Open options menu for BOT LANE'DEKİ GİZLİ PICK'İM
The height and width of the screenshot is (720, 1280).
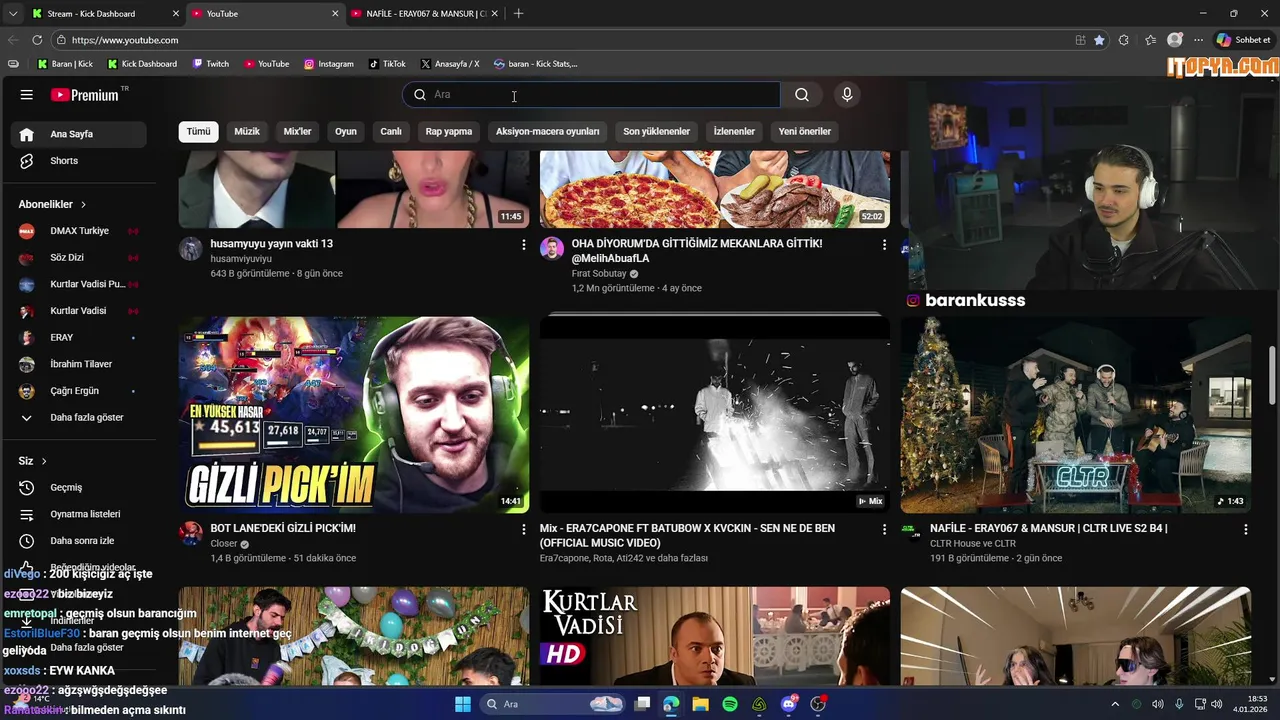coord(523,530)
